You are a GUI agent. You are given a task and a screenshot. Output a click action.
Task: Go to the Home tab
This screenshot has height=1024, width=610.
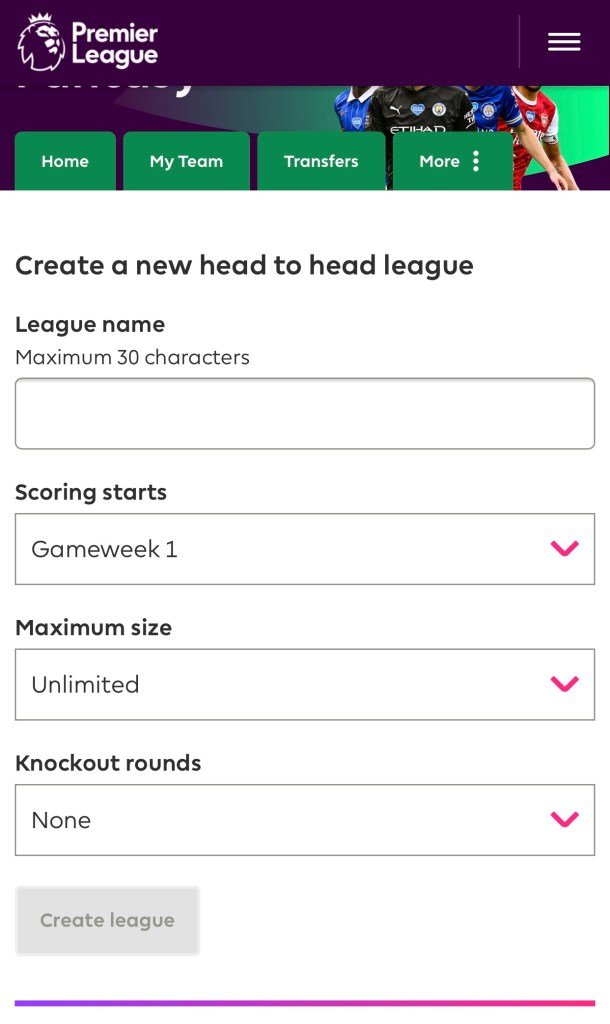point(65,161)
